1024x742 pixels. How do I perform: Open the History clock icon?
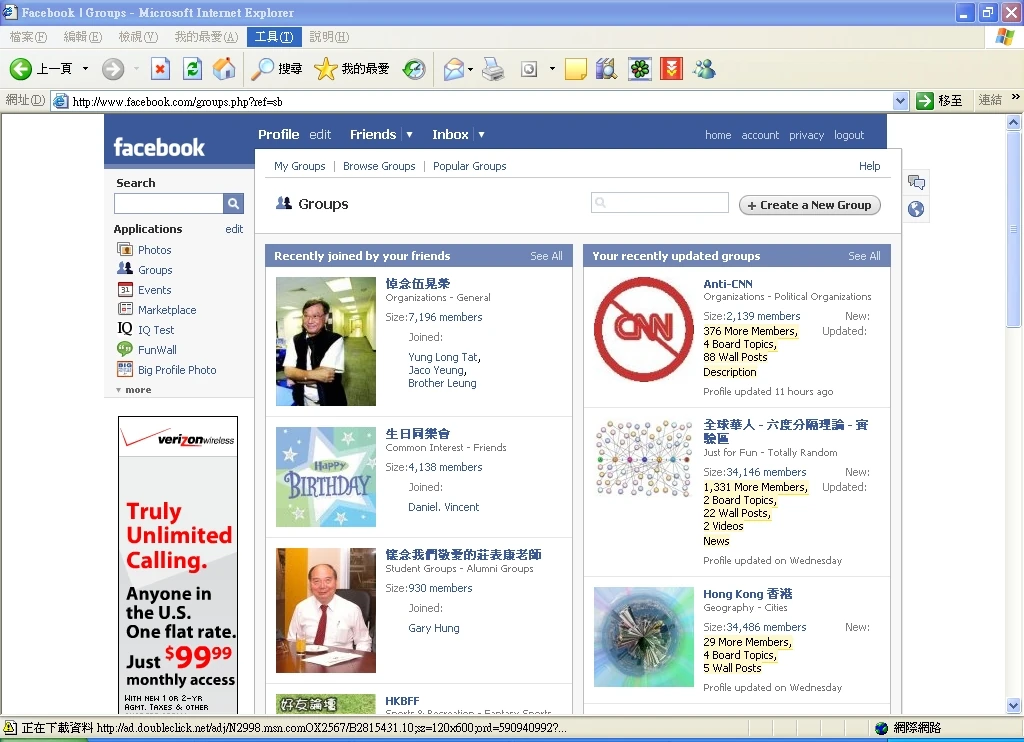tap(413, 69)
